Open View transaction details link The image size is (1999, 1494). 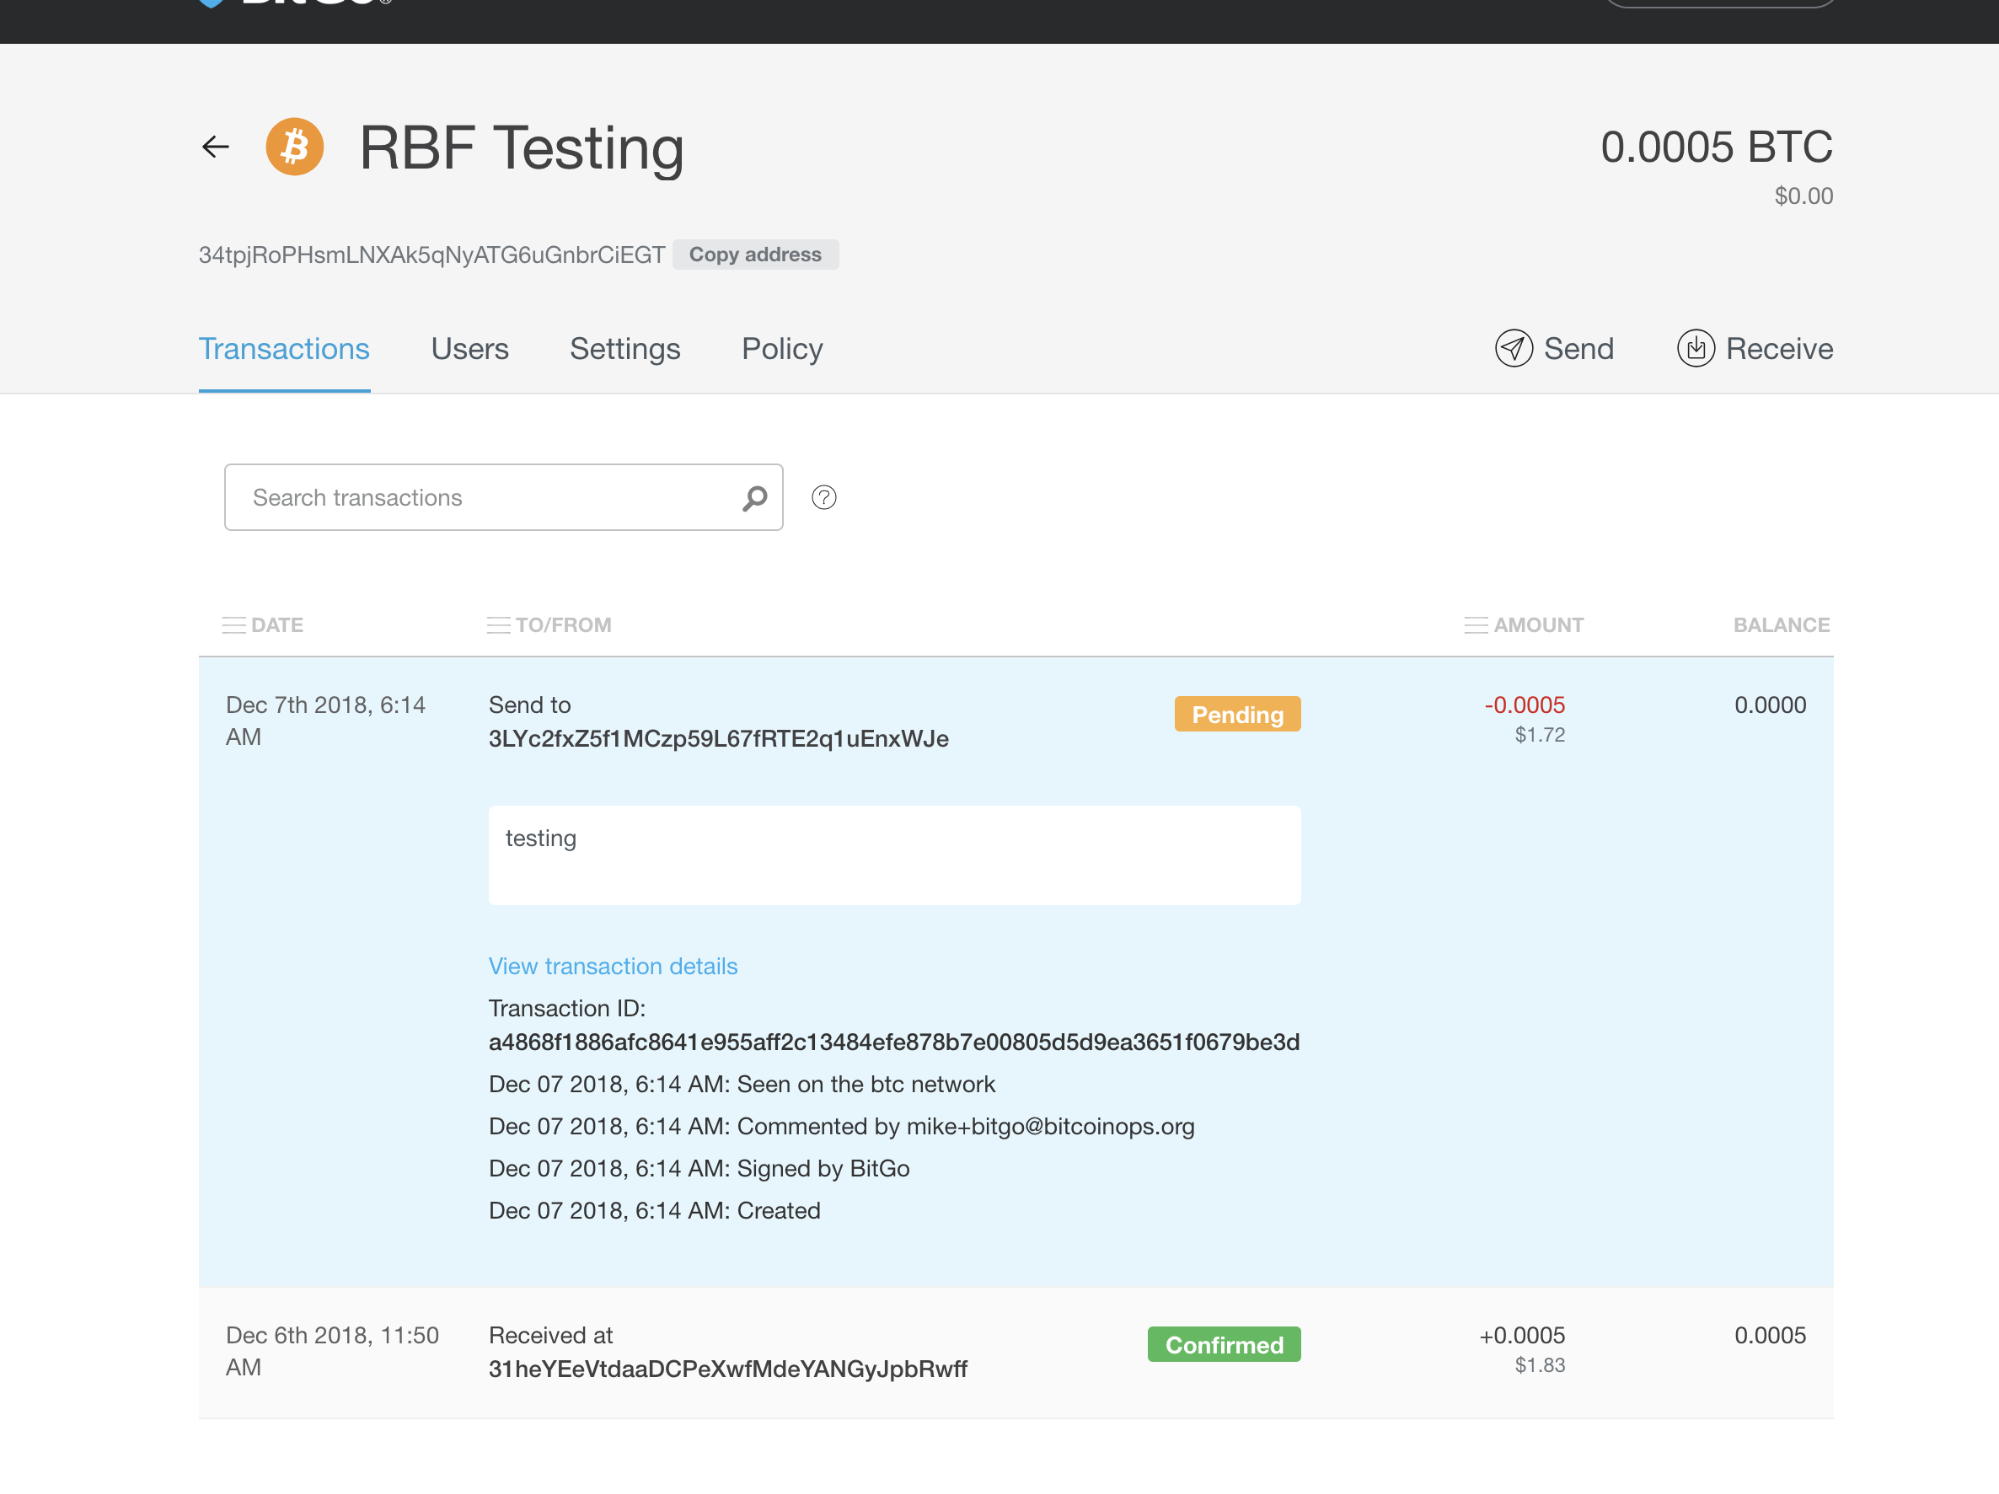[613, 966]
